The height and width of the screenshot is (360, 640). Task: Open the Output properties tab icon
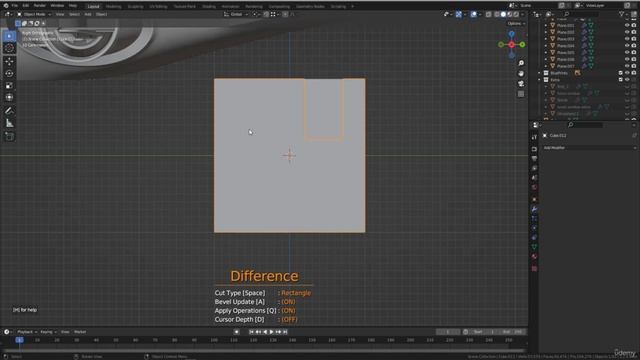tap(534, 158)
